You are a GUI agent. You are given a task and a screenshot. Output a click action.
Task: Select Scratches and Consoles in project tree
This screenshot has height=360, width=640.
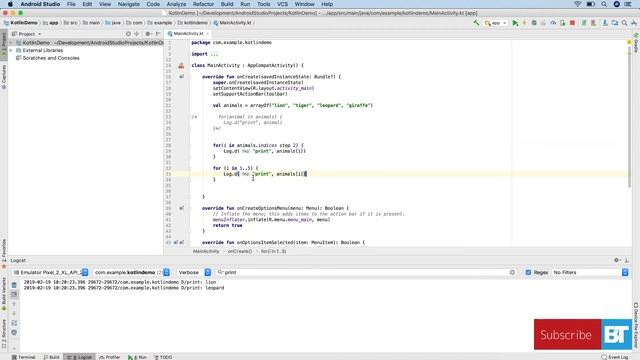pos(51,58)
